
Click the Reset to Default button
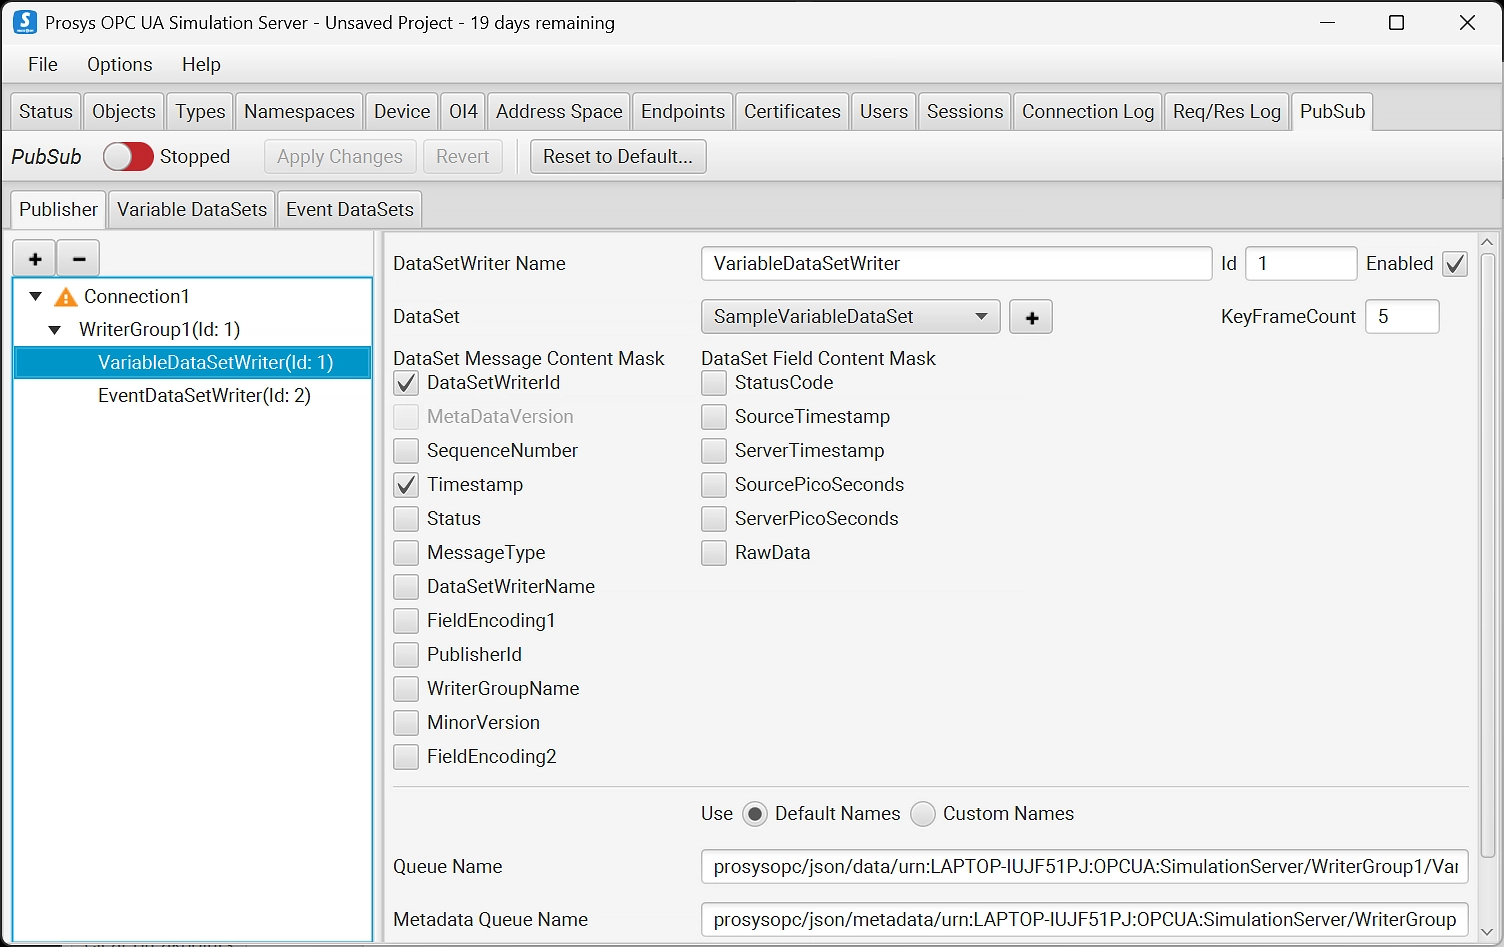(x=617, y=157)
